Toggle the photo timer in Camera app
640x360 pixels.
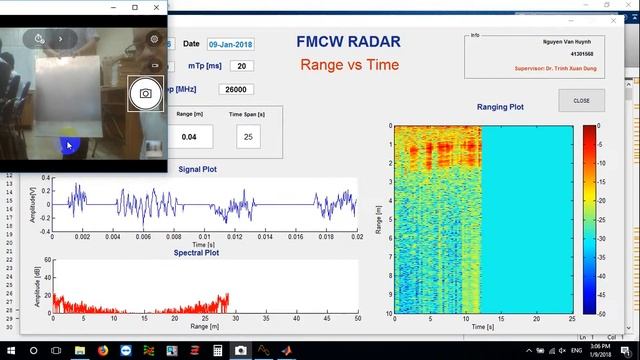coord(39,39)
